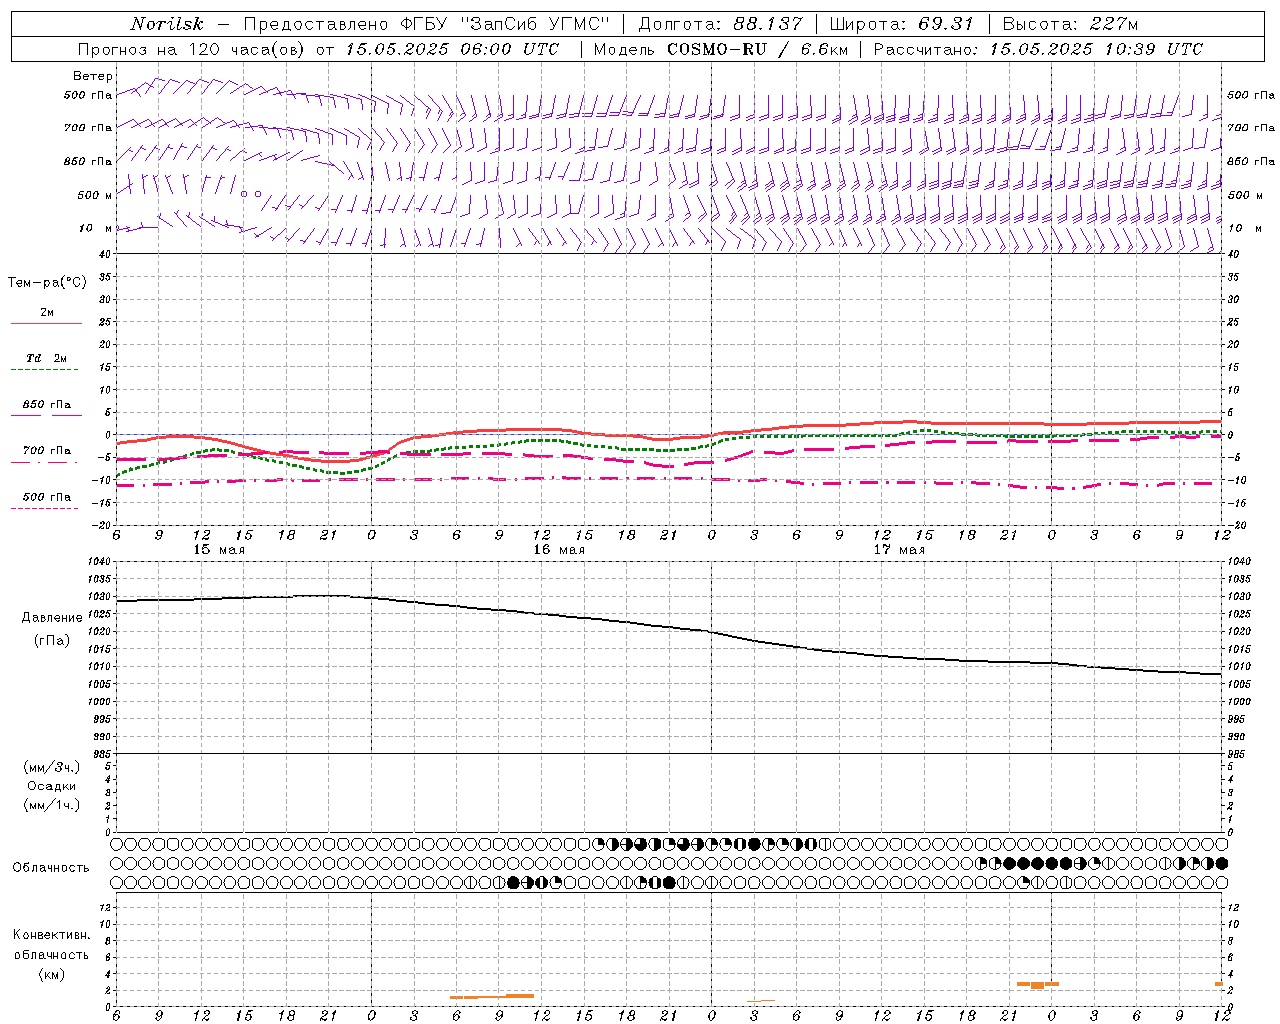Image resolution: width=1280 pixels, height=1024 pixels.
Task: Click the '(мм/3ч.)' precipitation unit label
Action: coord(52,767)
